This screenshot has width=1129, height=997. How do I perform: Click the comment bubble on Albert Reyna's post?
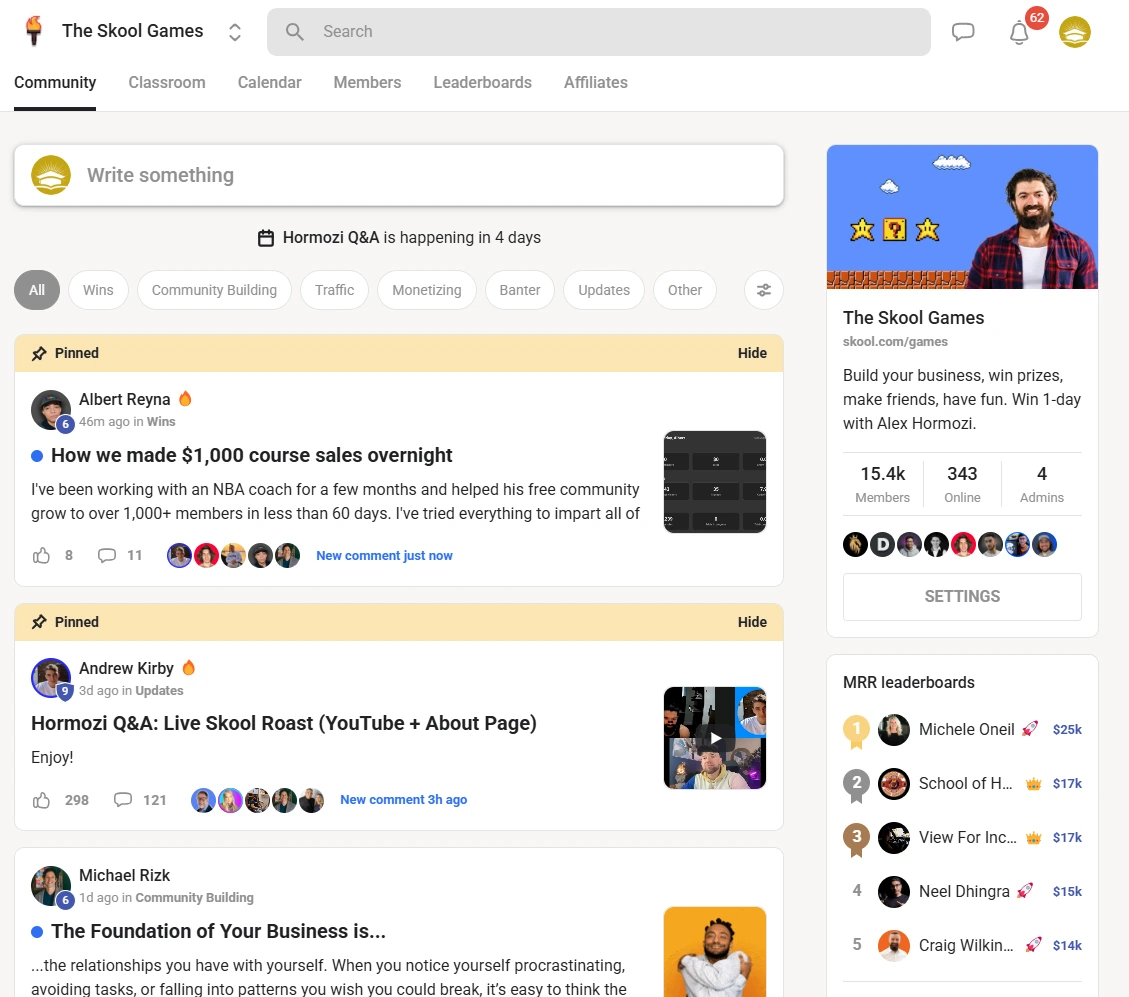107,555
